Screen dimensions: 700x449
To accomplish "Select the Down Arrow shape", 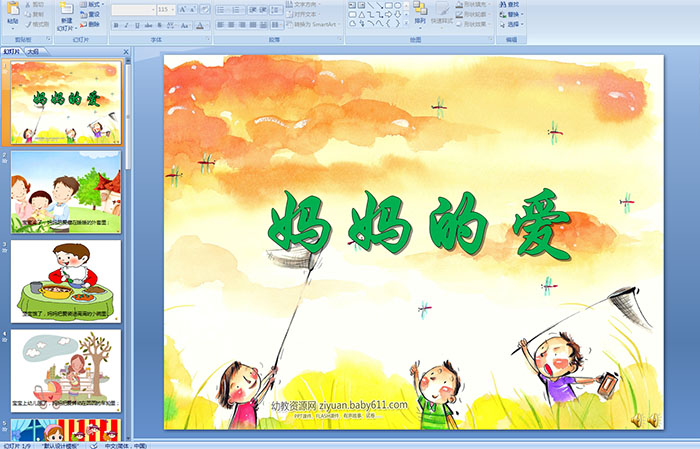I will point(397,15).
